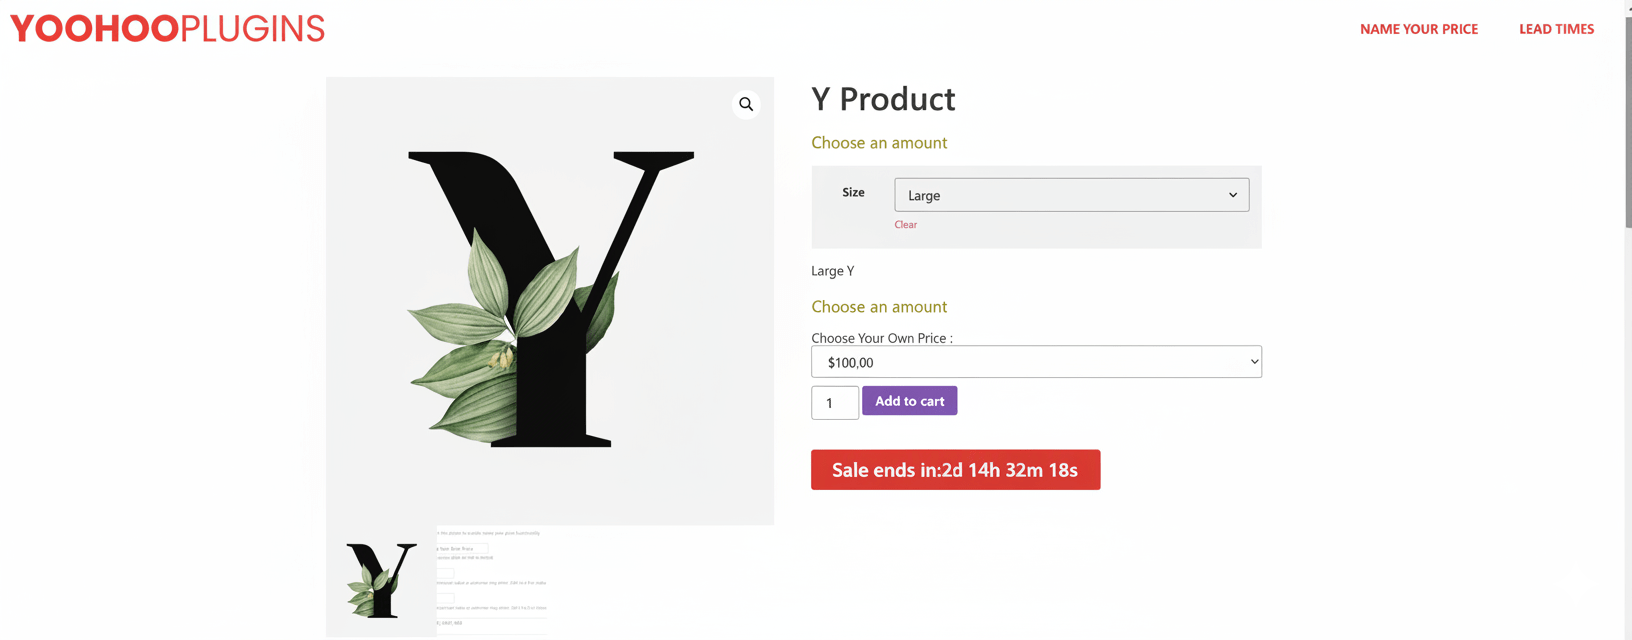This screenshot has width=1632, height=640.
Task: Expand the price selector showing $100,00
Action: click(x=1035, y=361)
